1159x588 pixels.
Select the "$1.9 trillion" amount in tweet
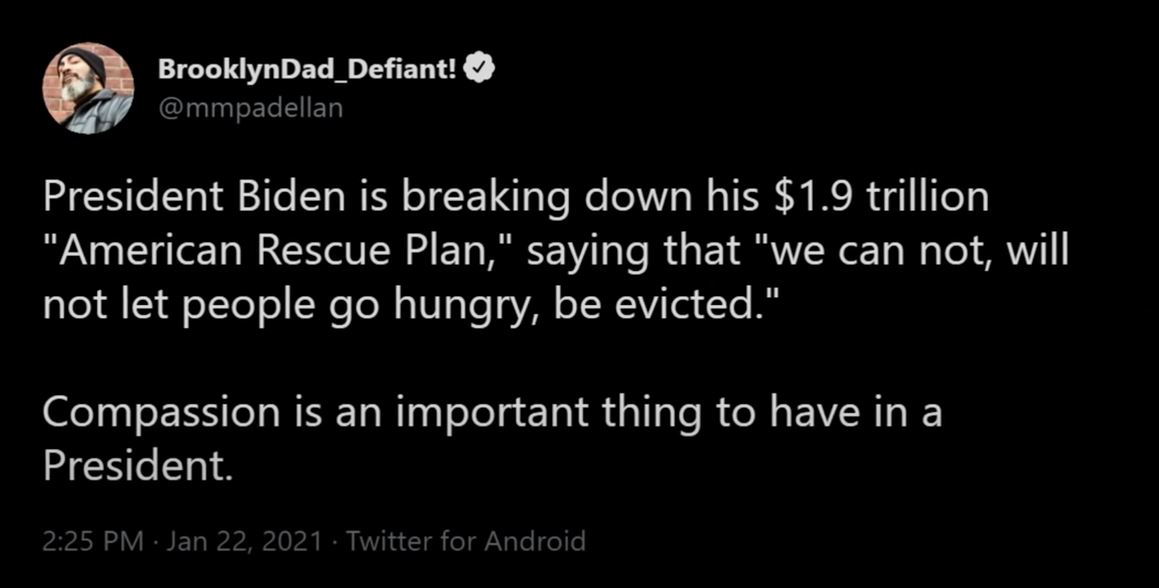(x=881, y=197)
